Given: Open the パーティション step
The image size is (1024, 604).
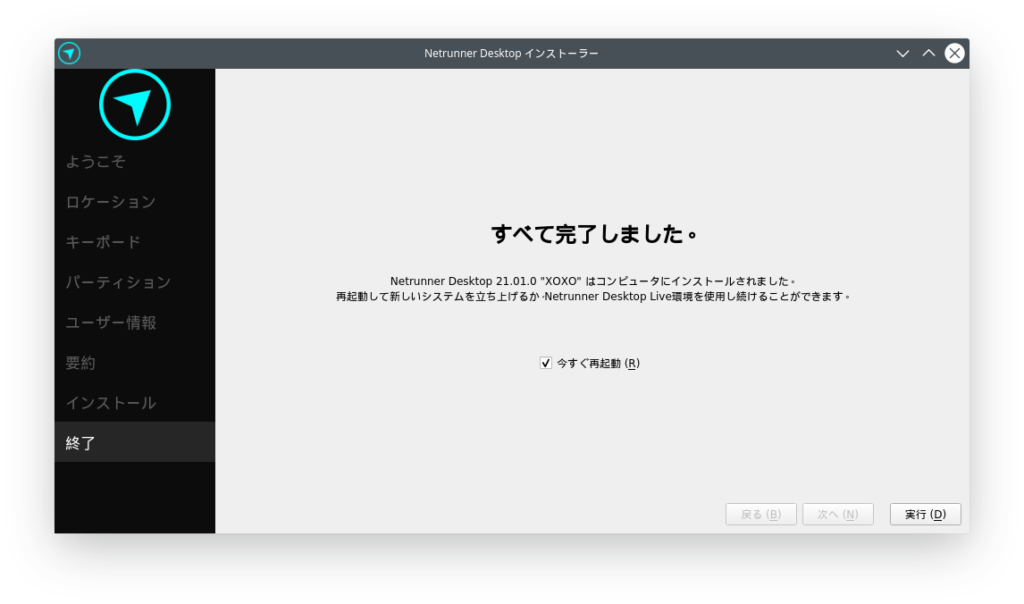Looking at the screenshot, I should click(x=118, y=283).
